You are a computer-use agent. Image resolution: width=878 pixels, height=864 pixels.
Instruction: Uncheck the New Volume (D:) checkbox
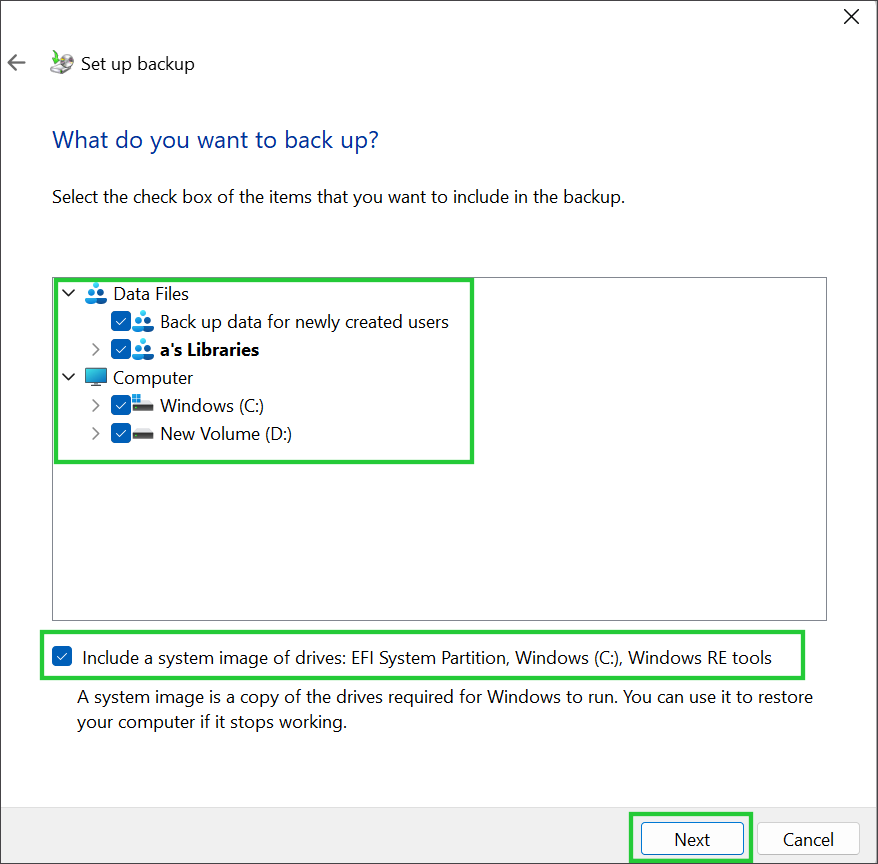pos(120,433)
